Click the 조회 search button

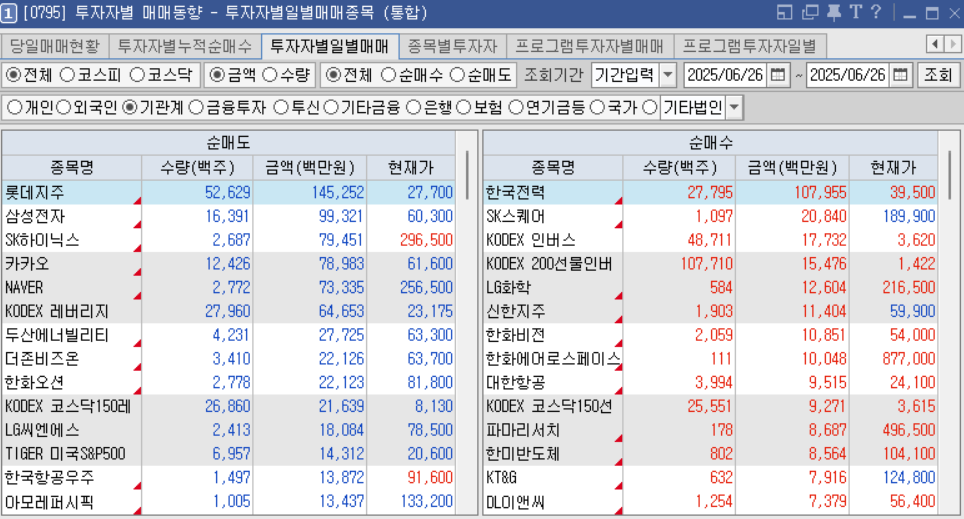point(938,75)
